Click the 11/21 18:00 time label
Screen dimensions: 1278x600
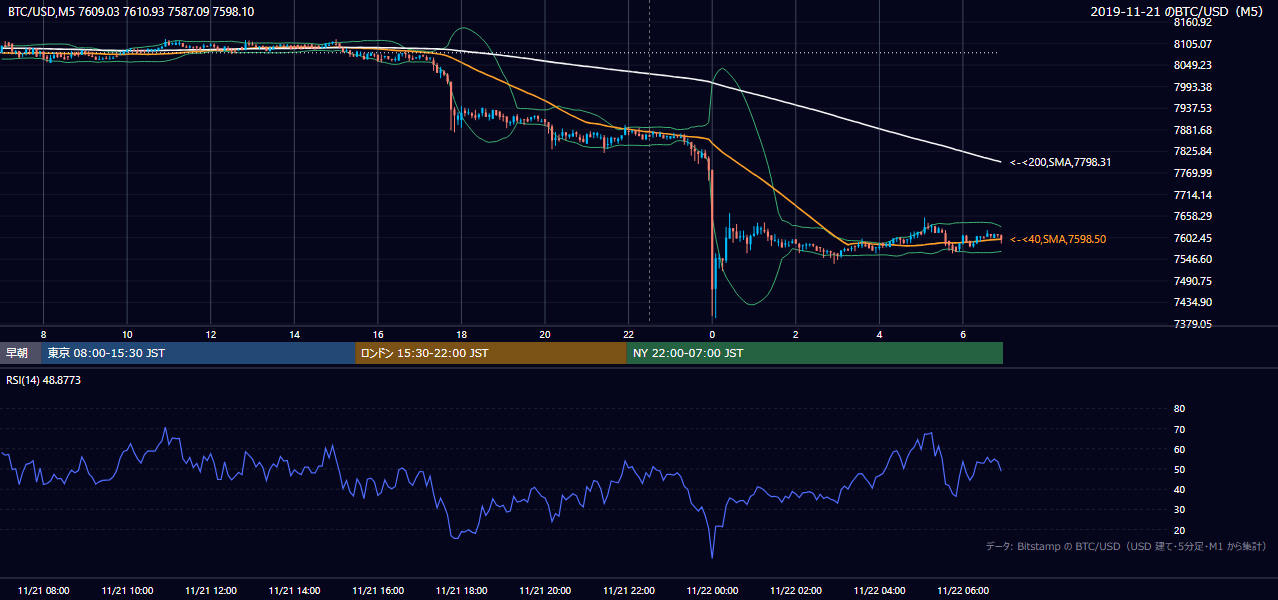462,591
